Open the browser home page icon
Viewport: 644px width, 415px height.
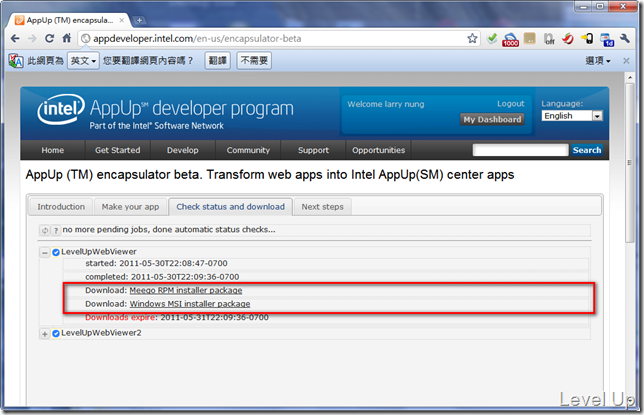pos(67,39)
